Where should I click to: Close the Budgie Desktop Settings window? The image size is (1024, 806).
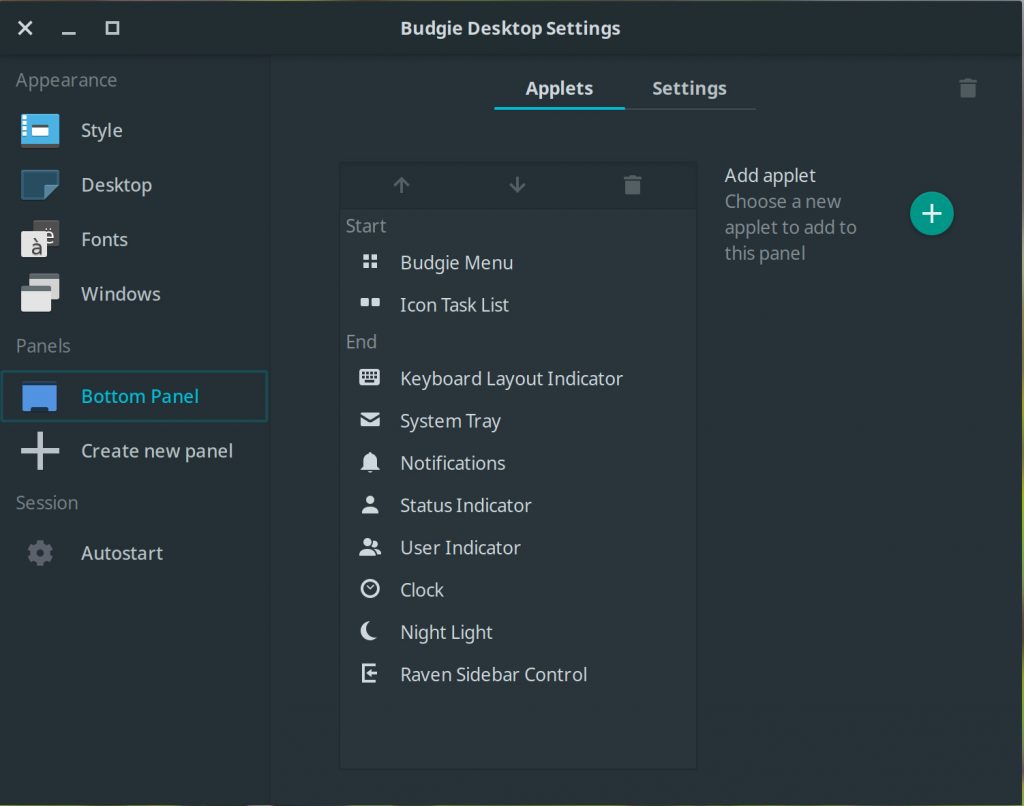25,28
